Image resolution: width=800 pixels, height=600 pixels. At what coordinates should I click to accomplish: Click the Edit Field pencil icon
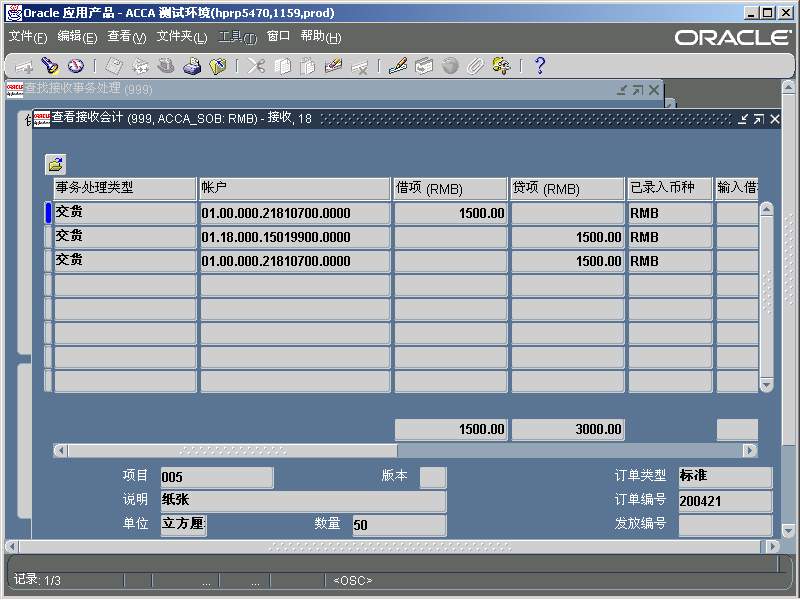pyautogui.click(x=397, y=66)
